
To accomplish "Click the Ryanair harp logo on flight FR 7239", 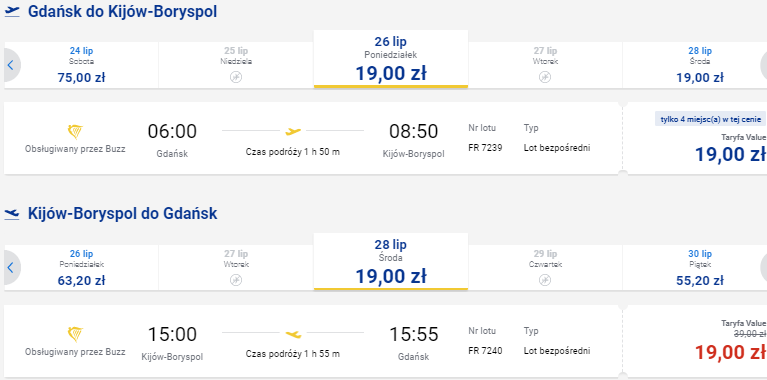I will (x=75, y=132).
